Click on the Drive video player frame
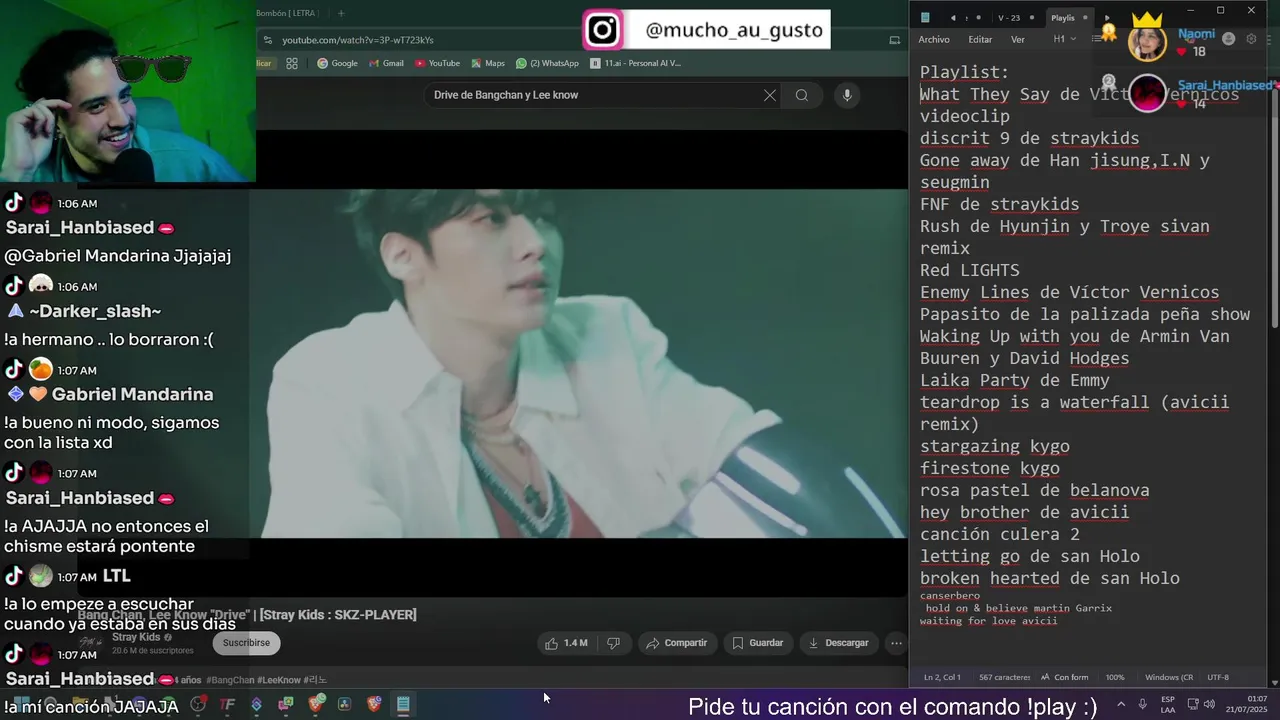 pyautogui.click(x=578, y=363)
